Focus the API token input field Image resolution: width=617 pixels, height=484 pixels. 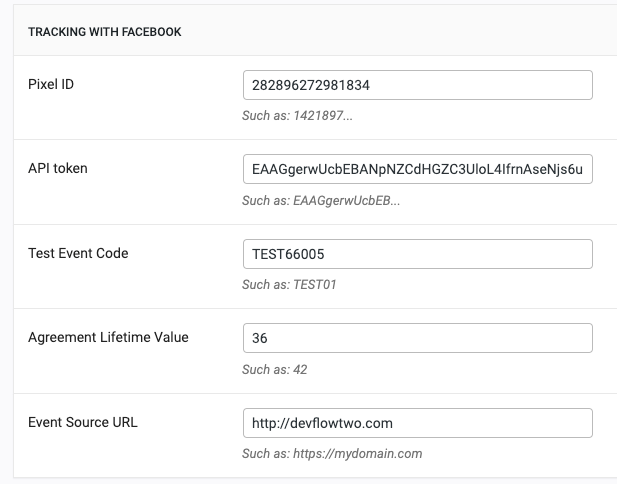417,169
